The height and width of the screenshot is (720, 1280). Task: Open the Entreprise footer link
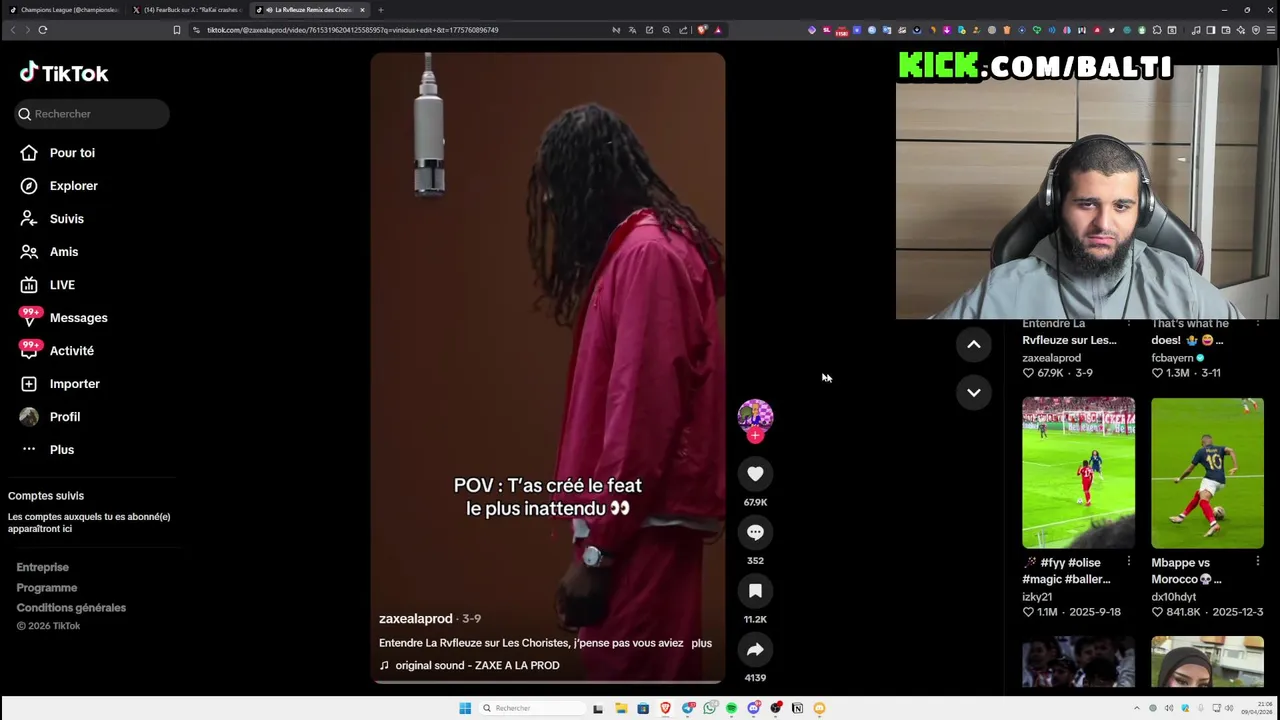[x=42, y=567]
